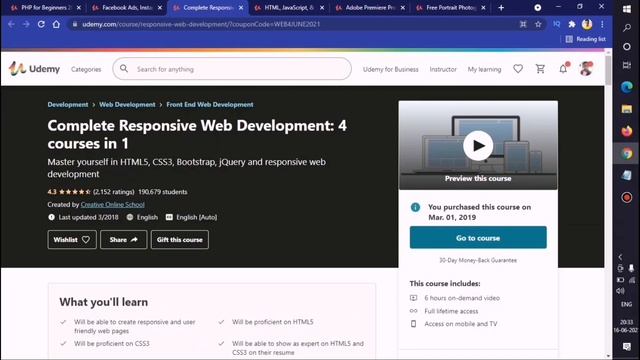Close the PHP for Beginners tab
The image size is (640, 360).
tap(79, 8)
